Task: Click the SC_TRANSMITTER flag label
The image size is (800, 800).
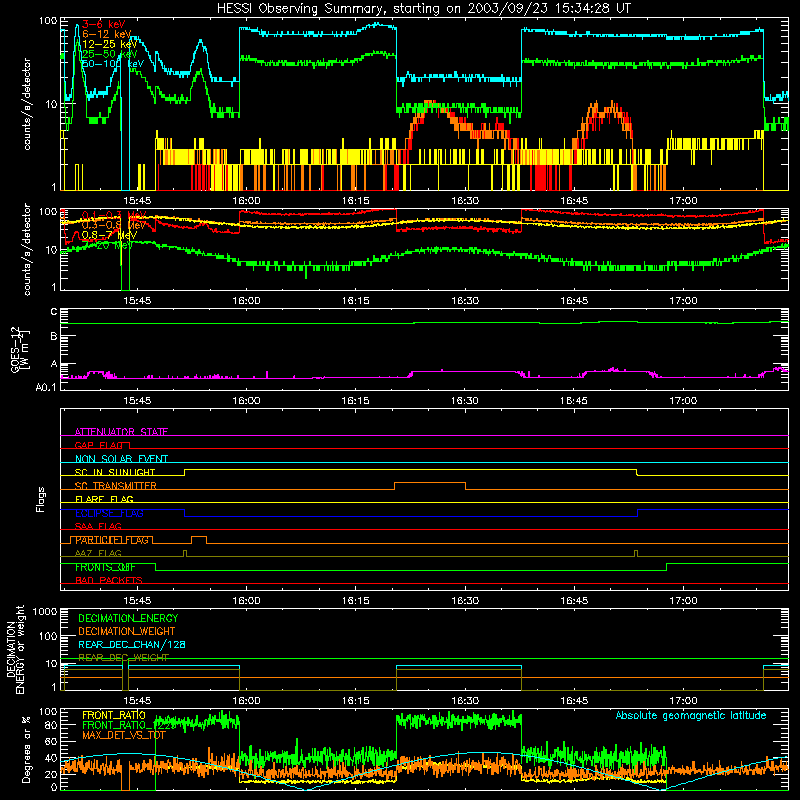Action: tap(116, 485)
